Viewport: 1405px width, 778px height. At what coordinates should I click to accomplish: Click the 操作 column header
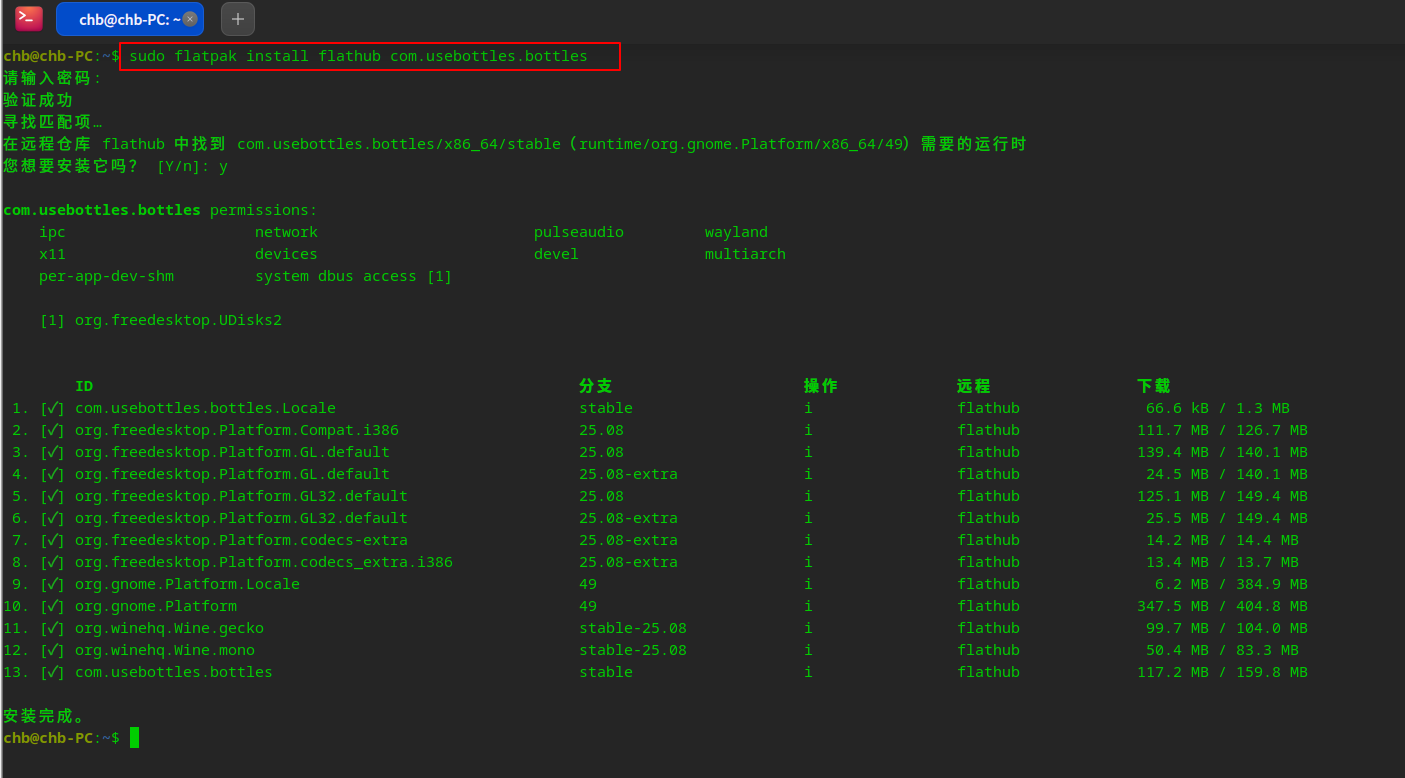(x=821, y=386)
